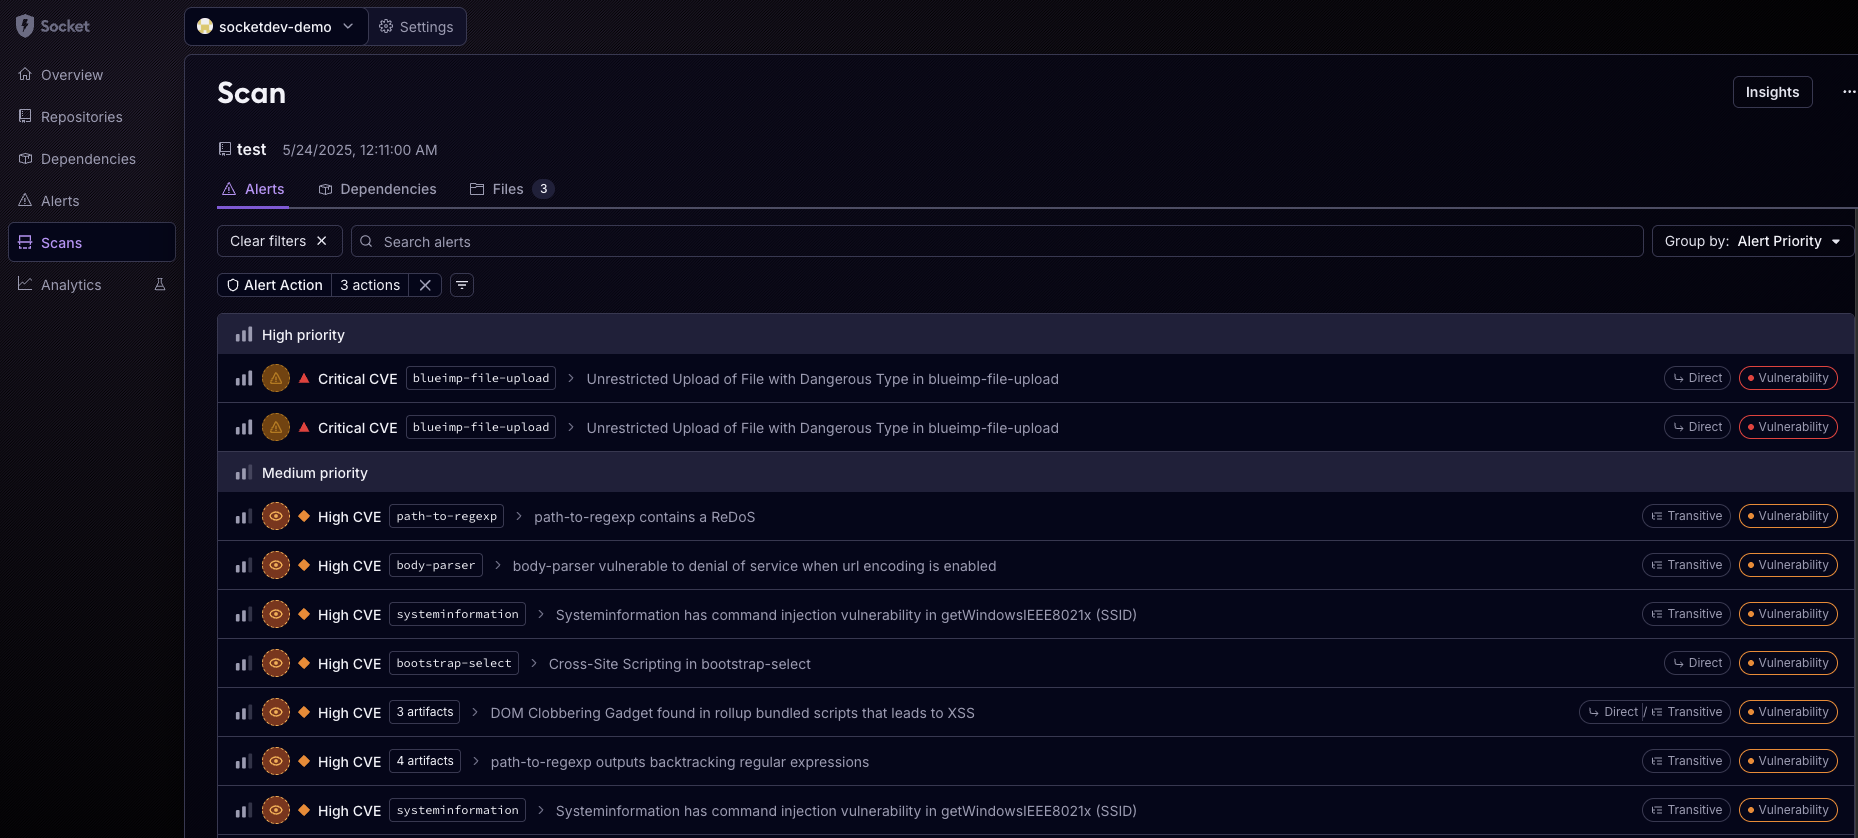Select 'Unrestricted Upload of File' text in second row
The width and height of the screenshot is (1858, 838).
pos(822,428)
